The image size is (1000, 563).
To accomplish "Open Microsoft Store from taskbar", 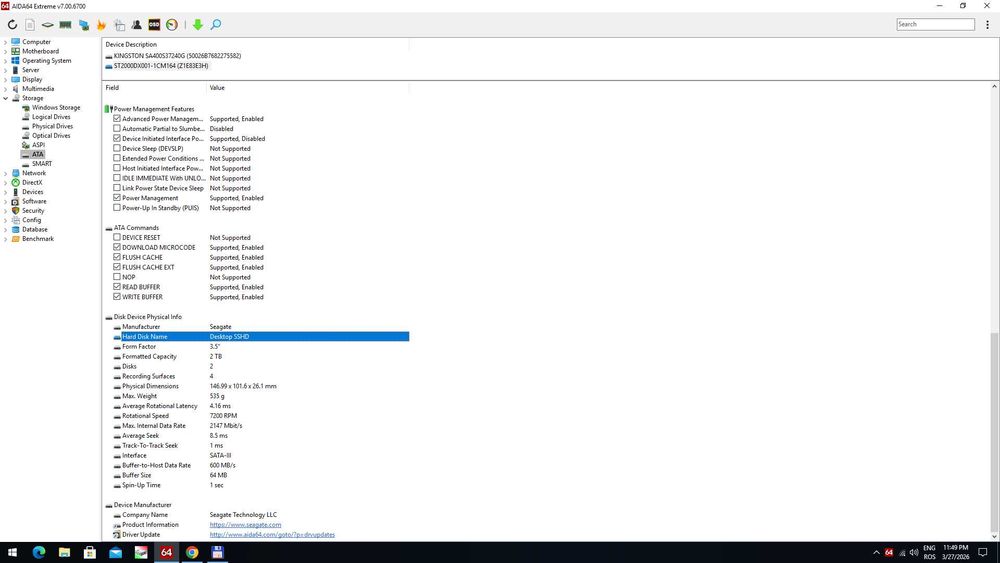I will pyautogui.click(x=90, y=552).
